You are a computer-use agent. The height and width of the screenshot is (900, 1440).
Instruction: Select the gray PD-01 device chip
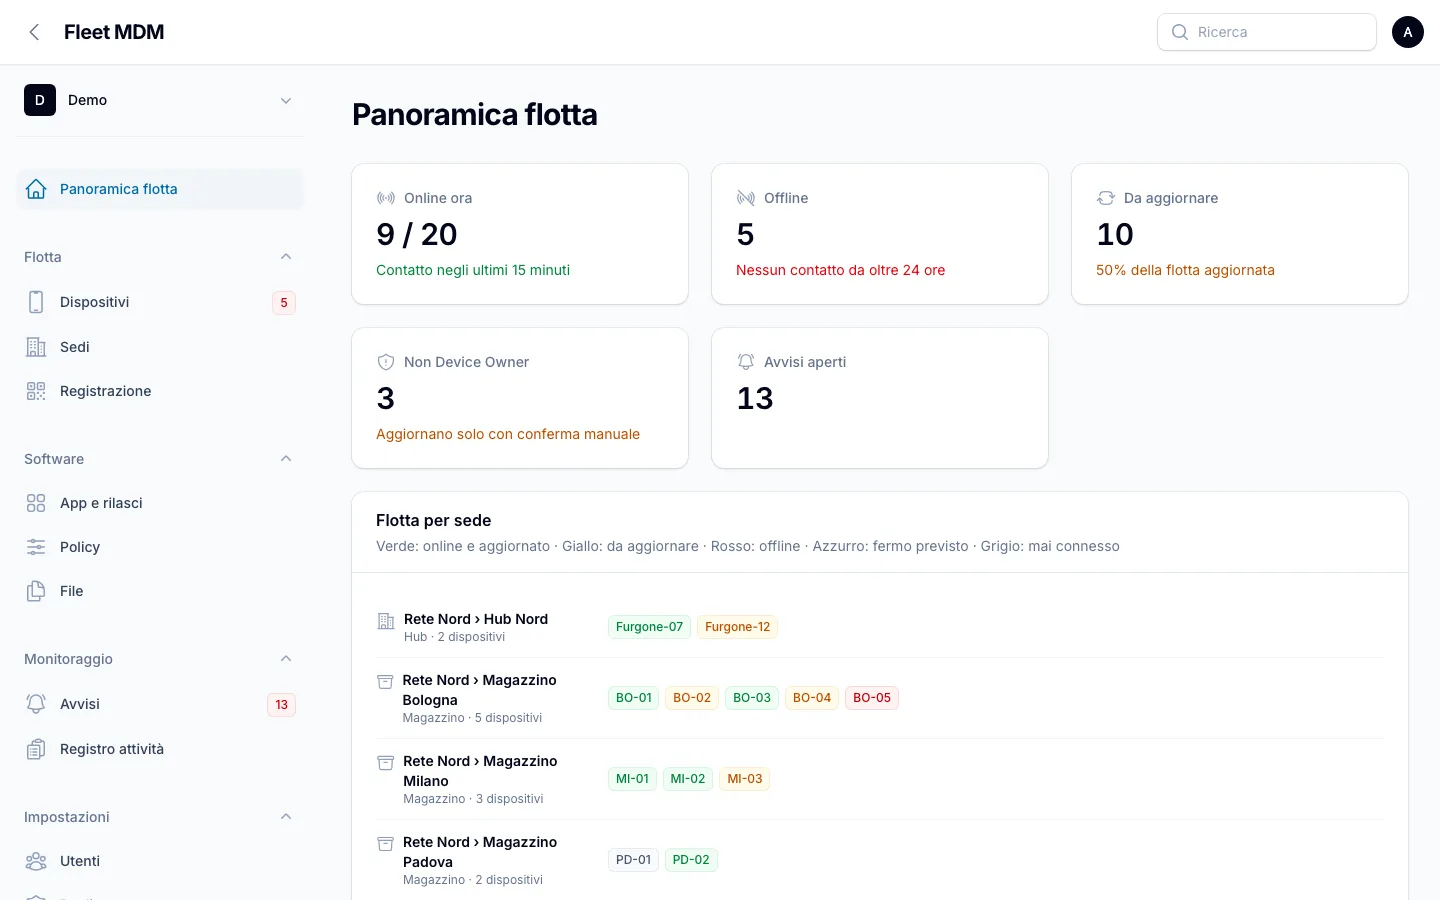(633, 860)
